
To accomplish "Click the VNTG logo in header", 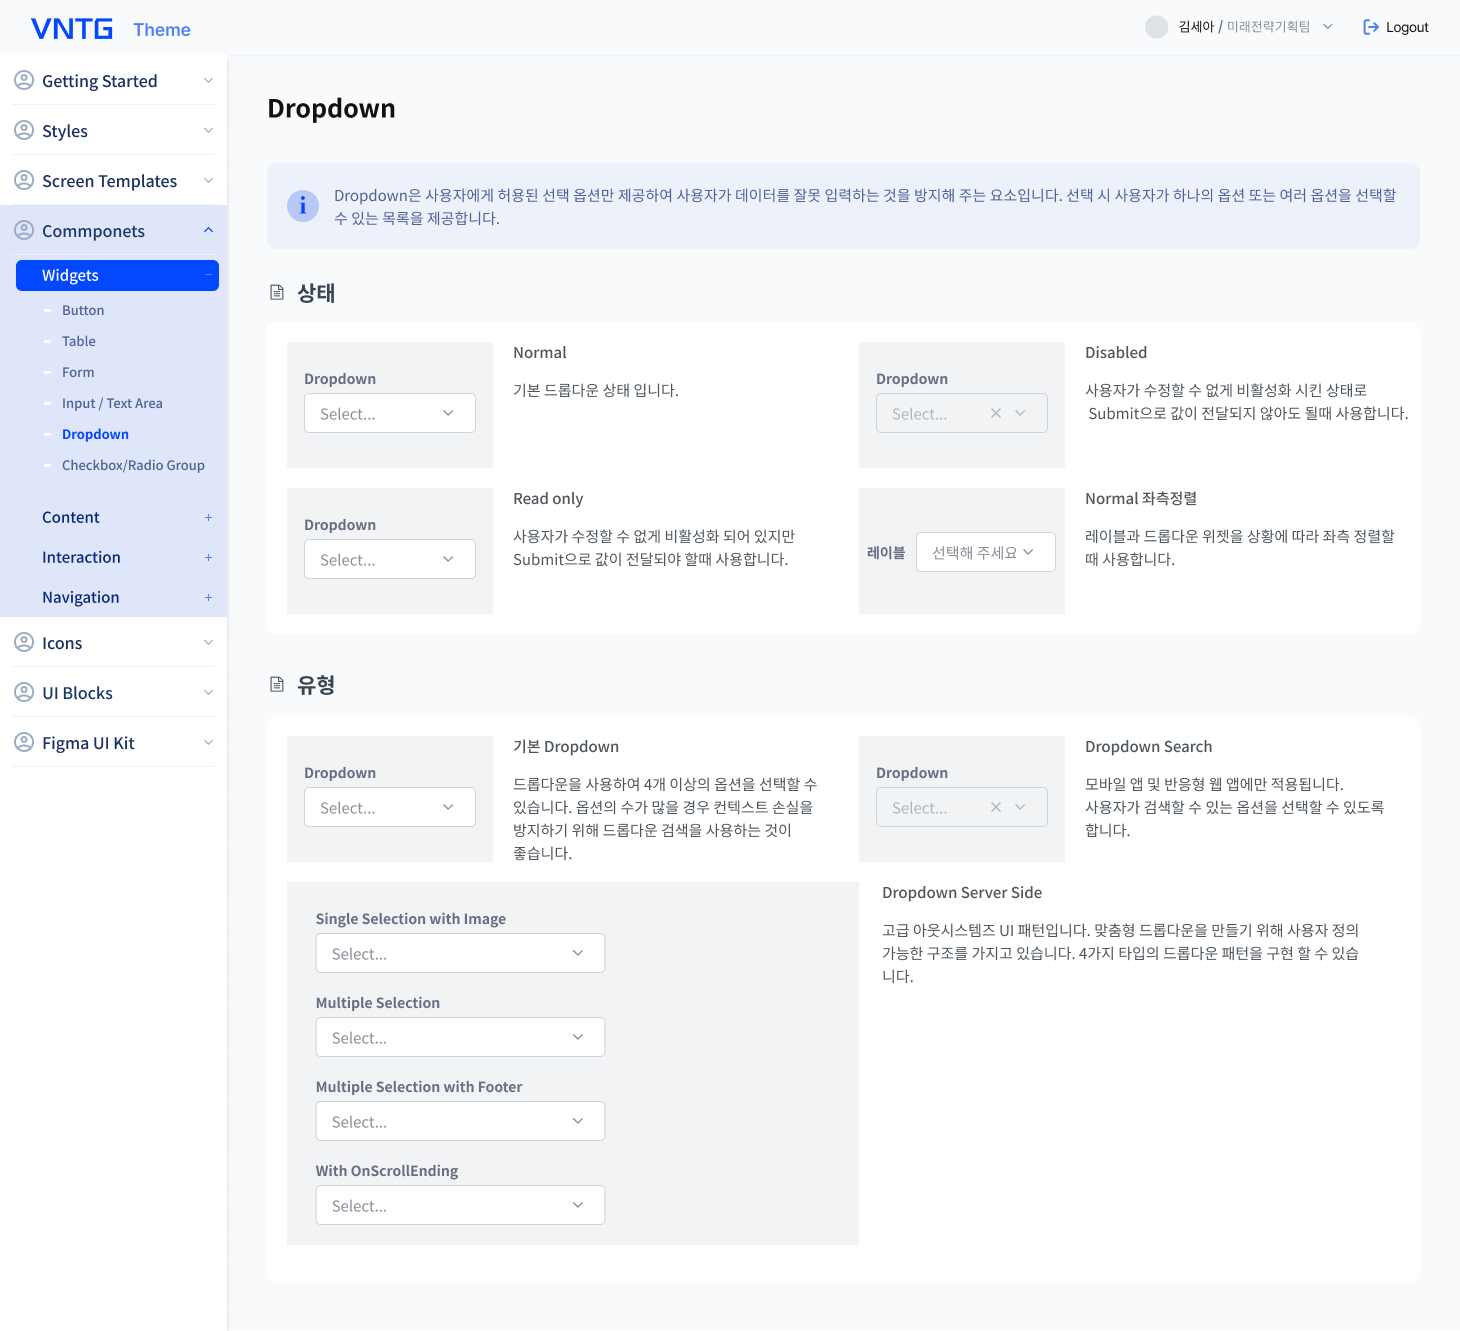I will click(72, 29).
